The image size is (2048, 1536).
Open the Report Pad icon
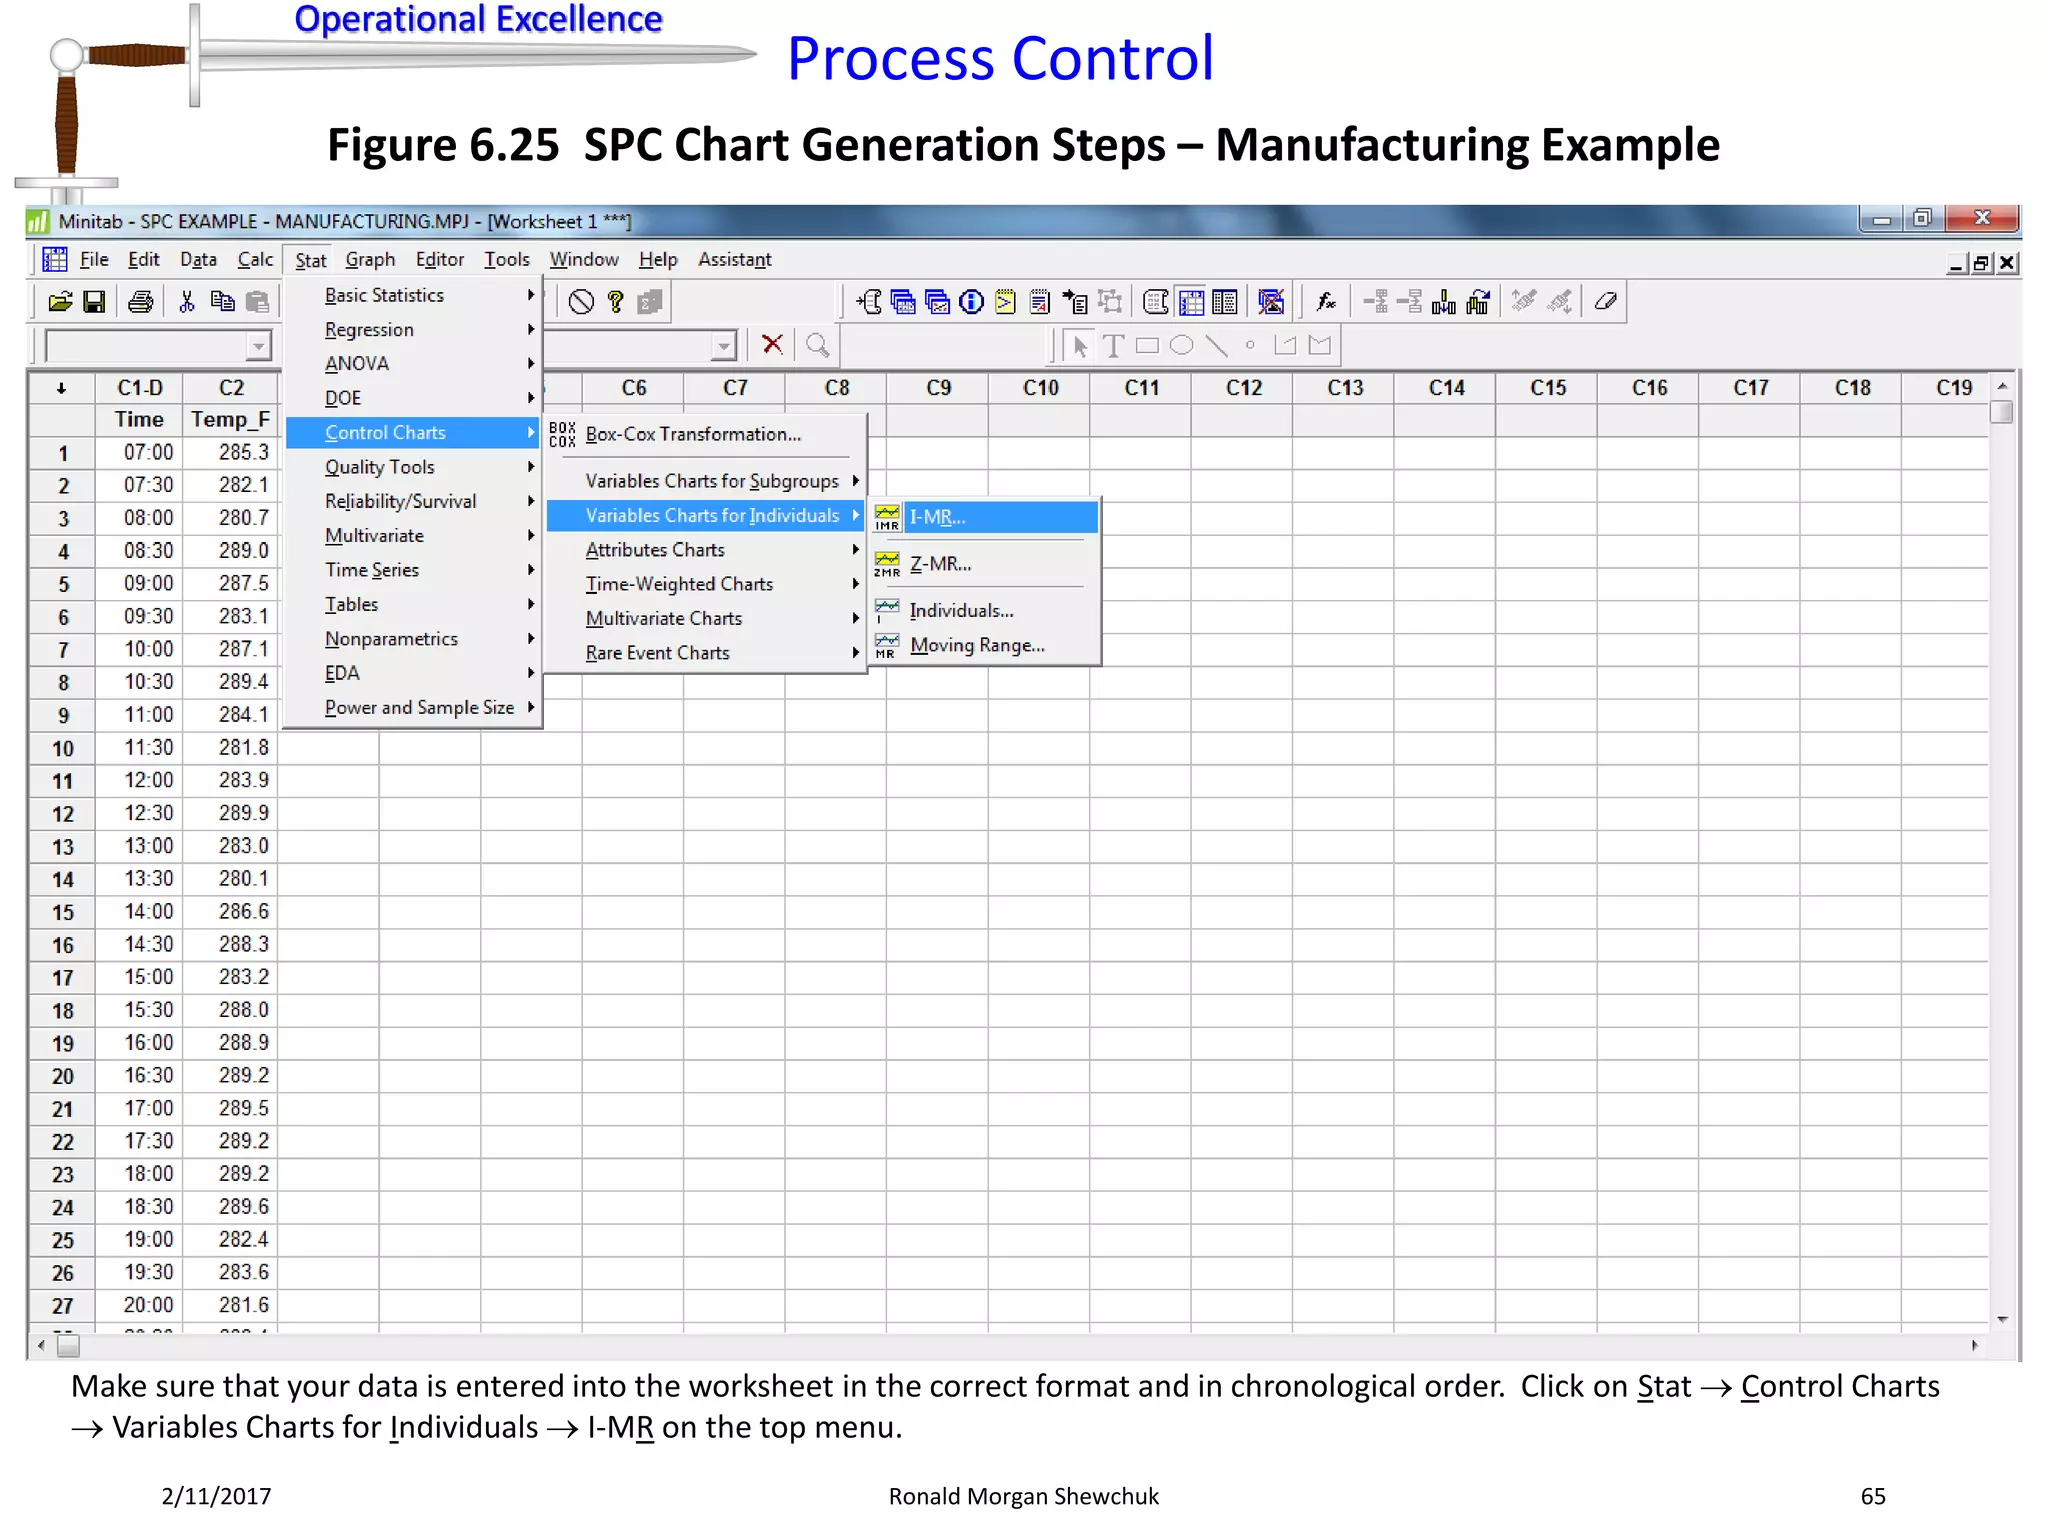tap(1040, 302)
